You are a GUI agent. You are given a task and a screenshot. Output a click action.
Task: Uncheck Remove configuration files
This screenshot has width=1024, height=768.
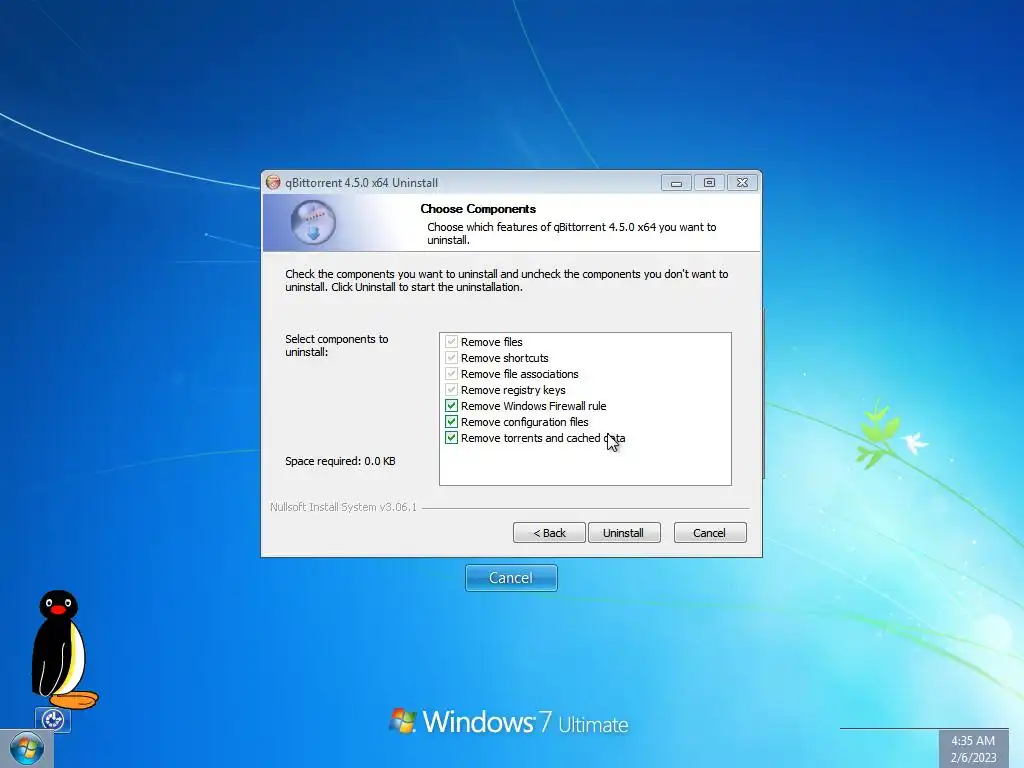451,422
